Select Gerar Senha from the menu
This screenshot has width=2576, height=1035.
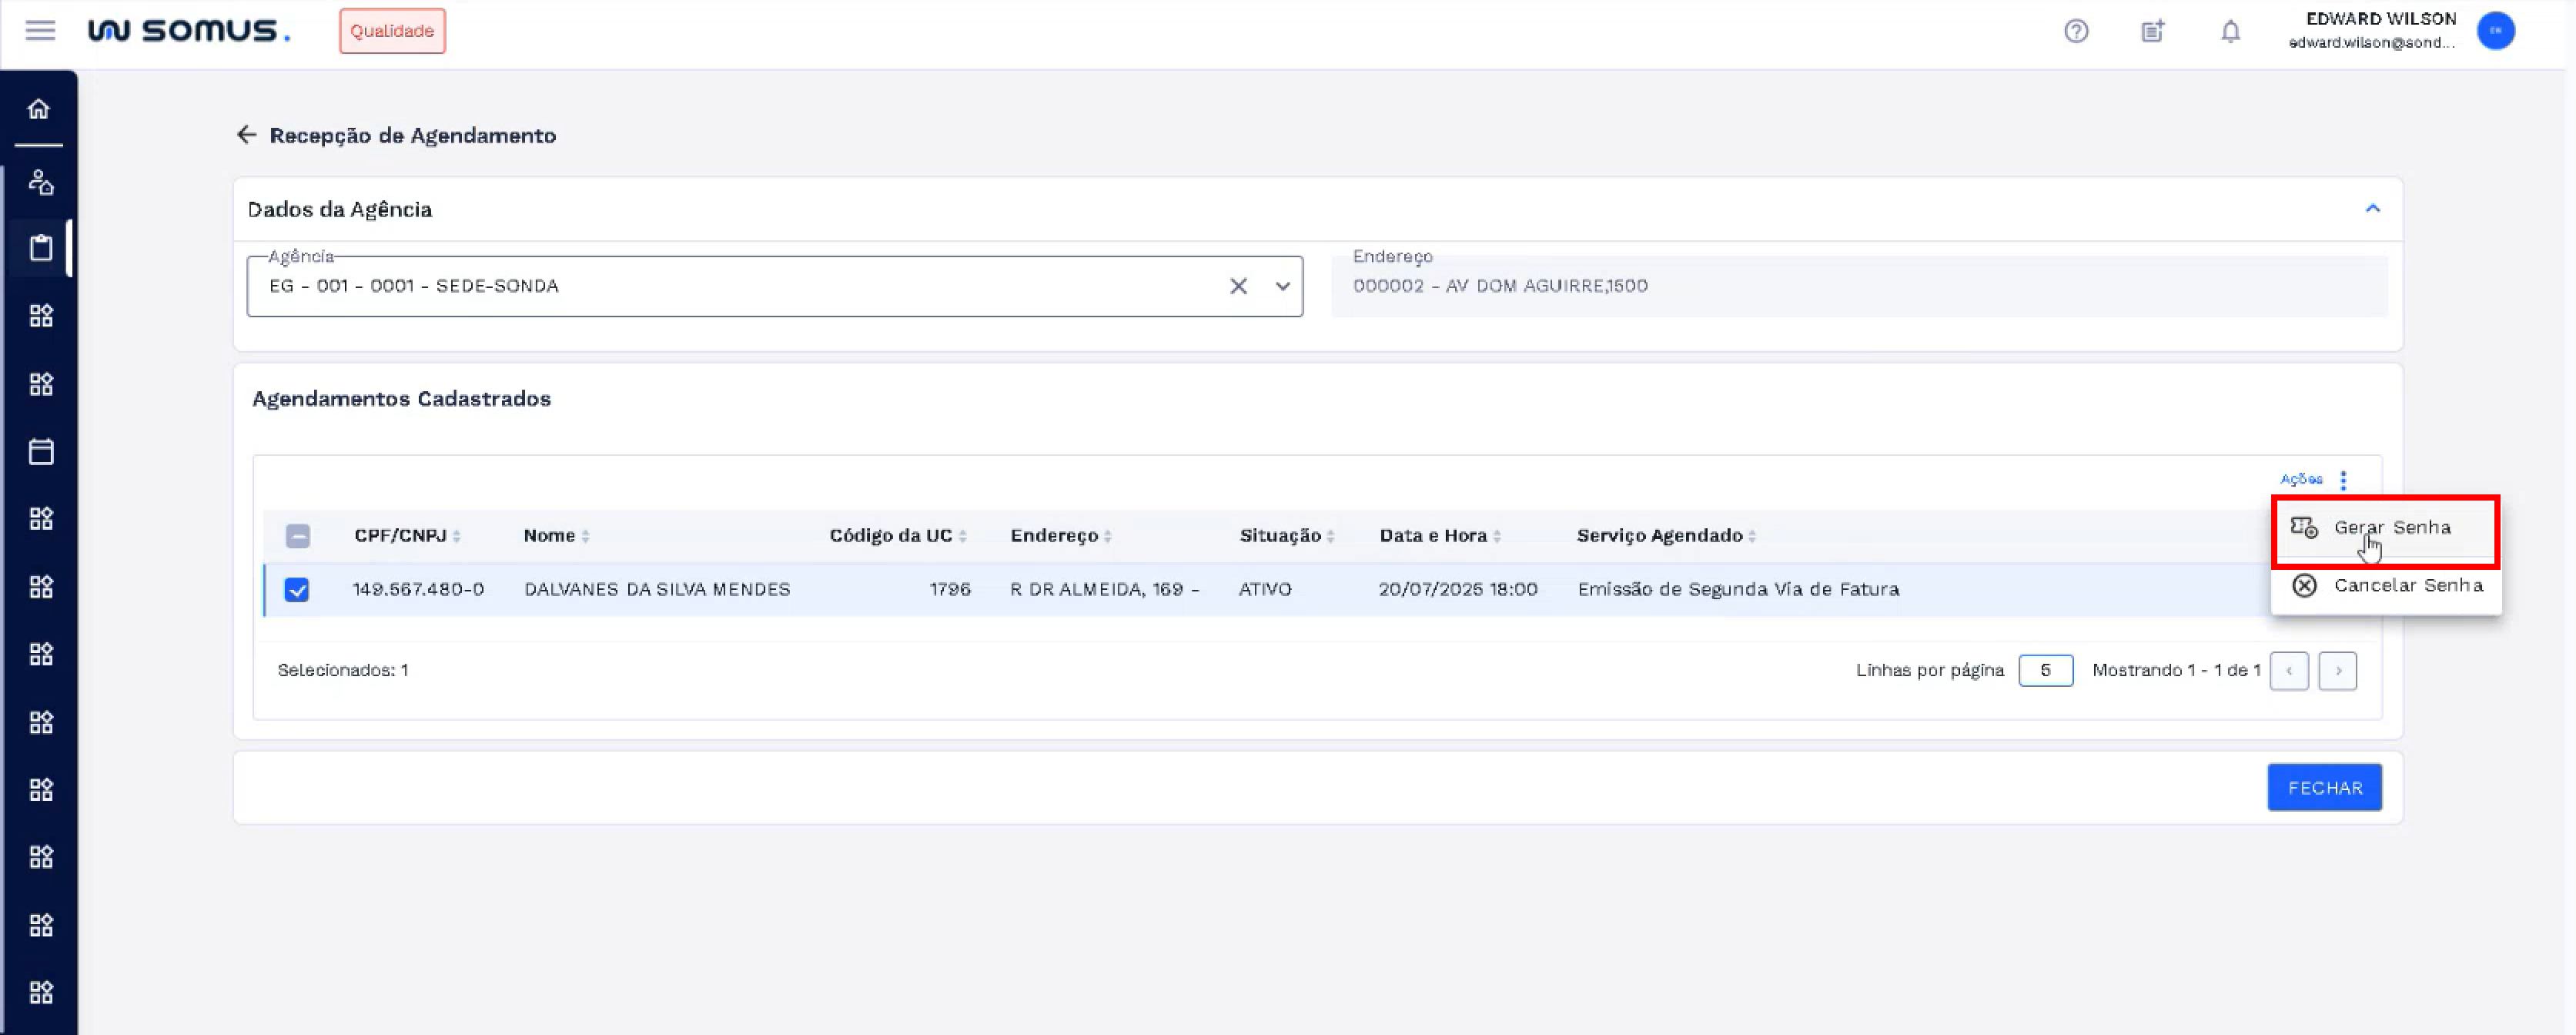[x=2390, y=528]
